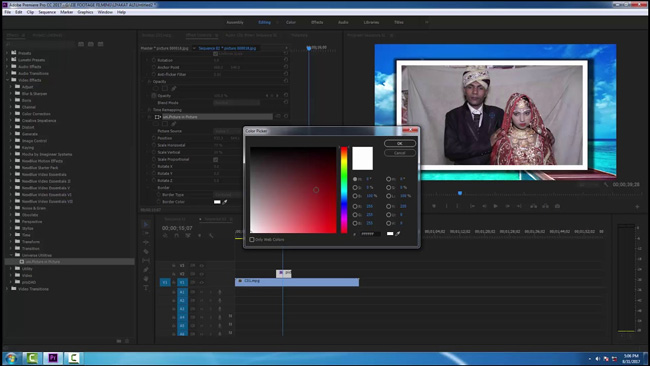This screenshot has height=366, width=650.
Task: Open Premiere Pro from the Windows taskbar
Action: click(53, 358)
